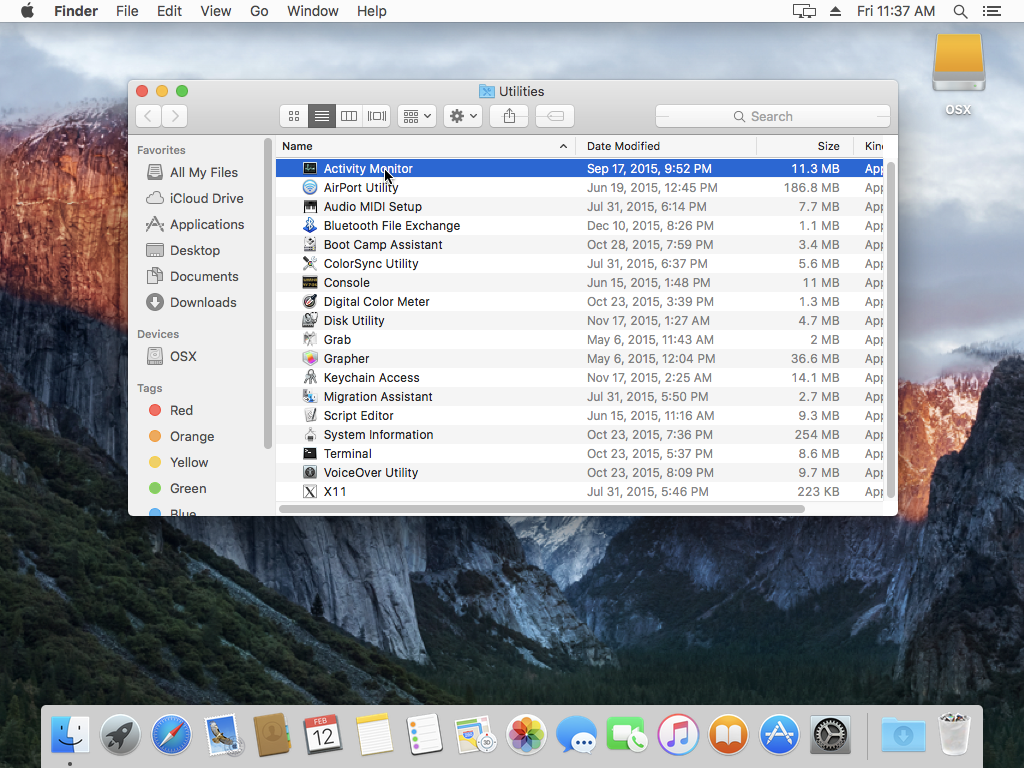Open Launchpad from the Dock
The image size is (1024, 768).
[x=120, y=734]
